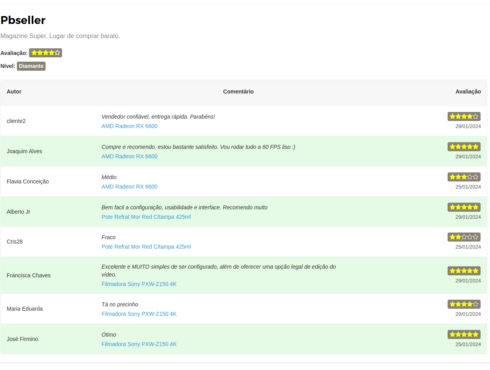Select author name Alberto Jr
490x370 pixels.
[18, 212]
